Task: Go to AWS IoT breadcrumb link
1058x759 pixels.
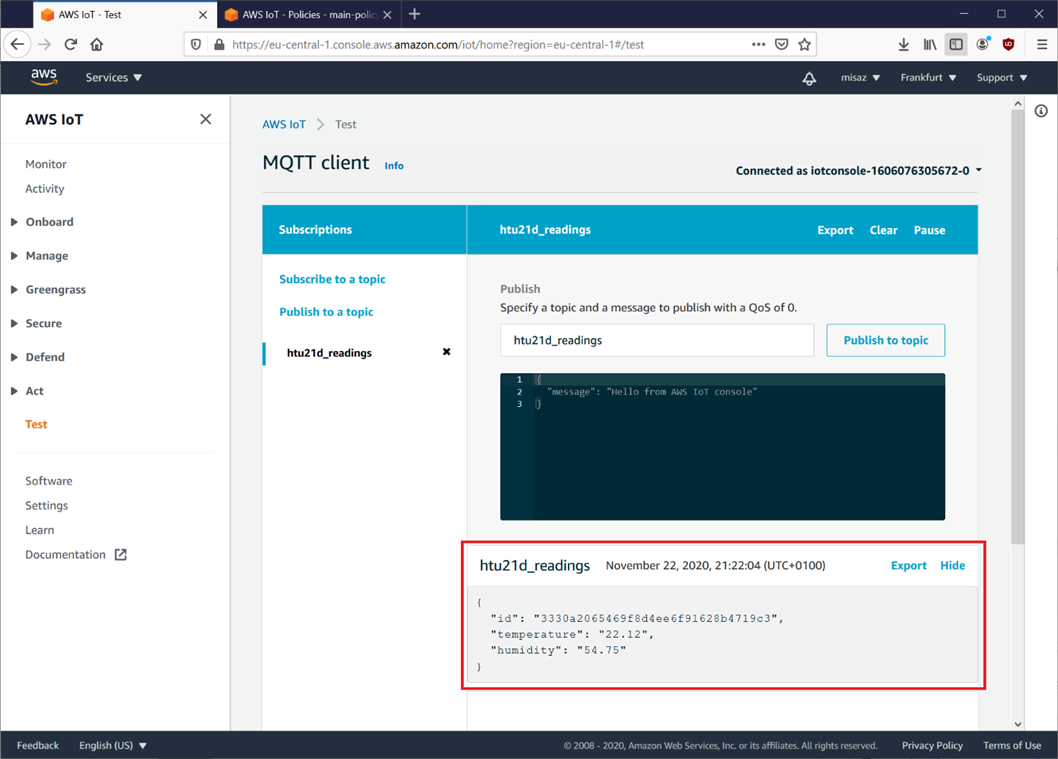Action: 284,124
